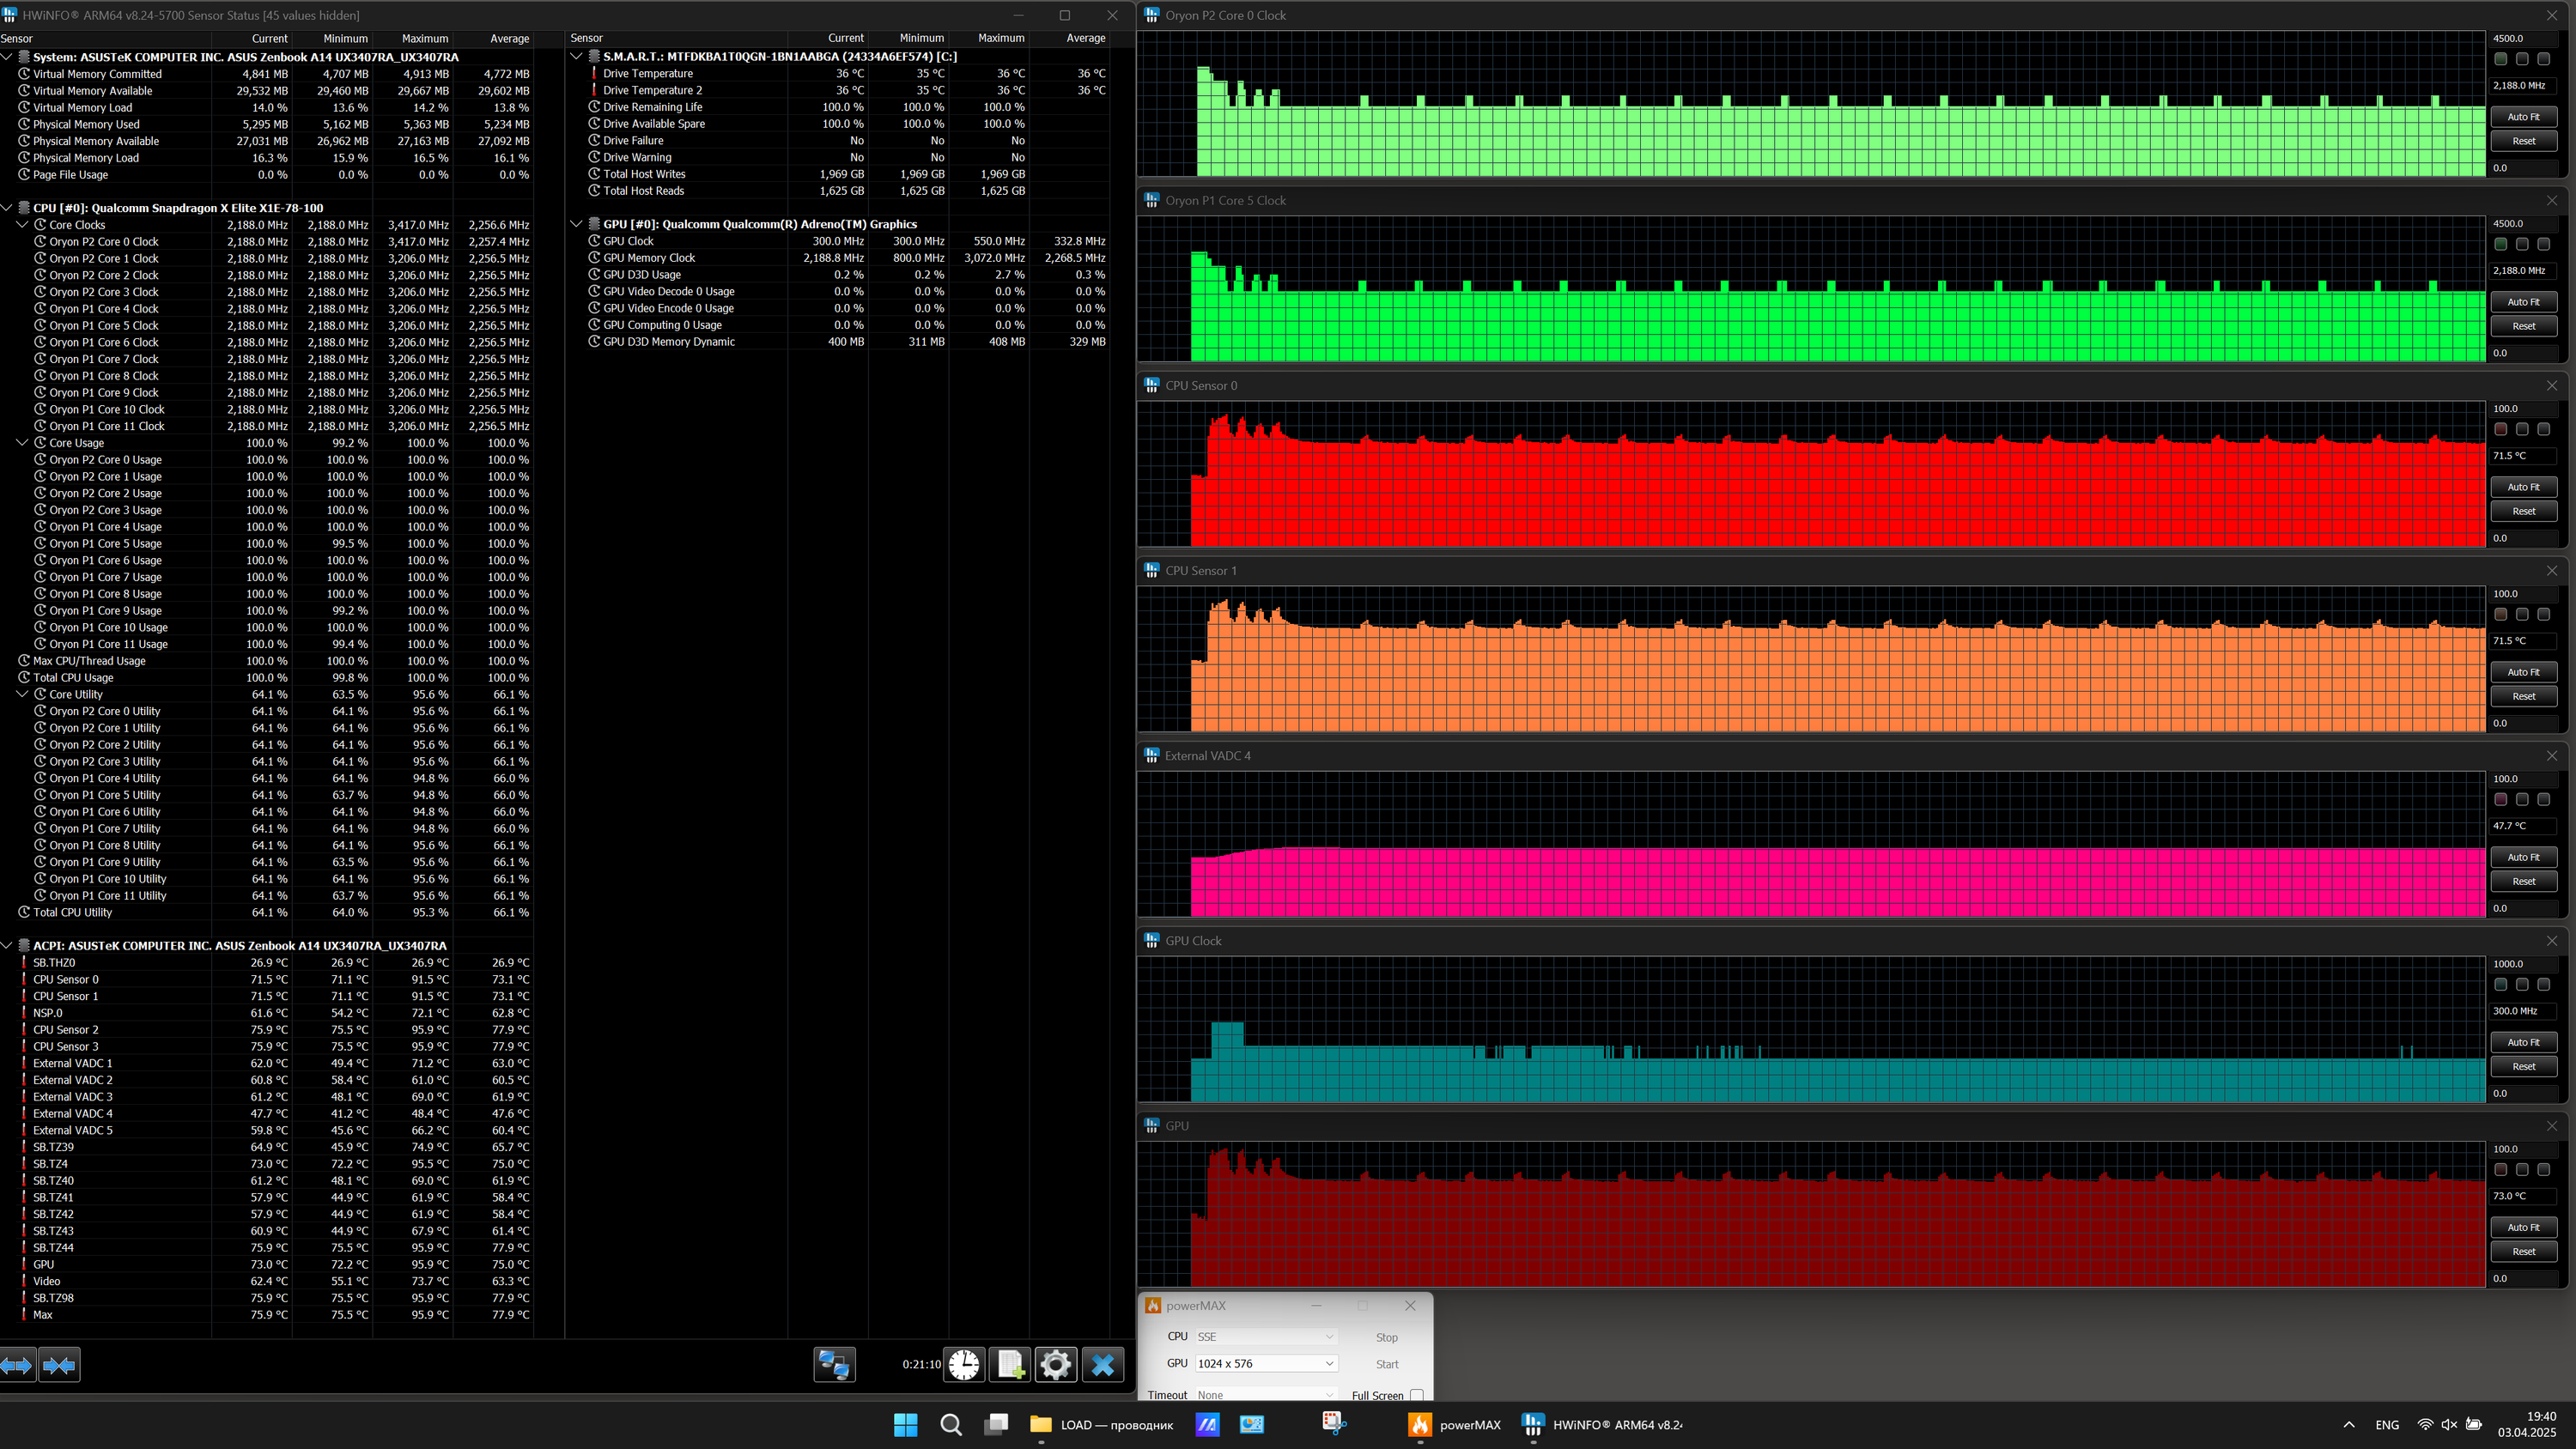2576x1449 pixels.
Task: Click Stop button in powerMAX
Action: (x=1386, y=1337)
